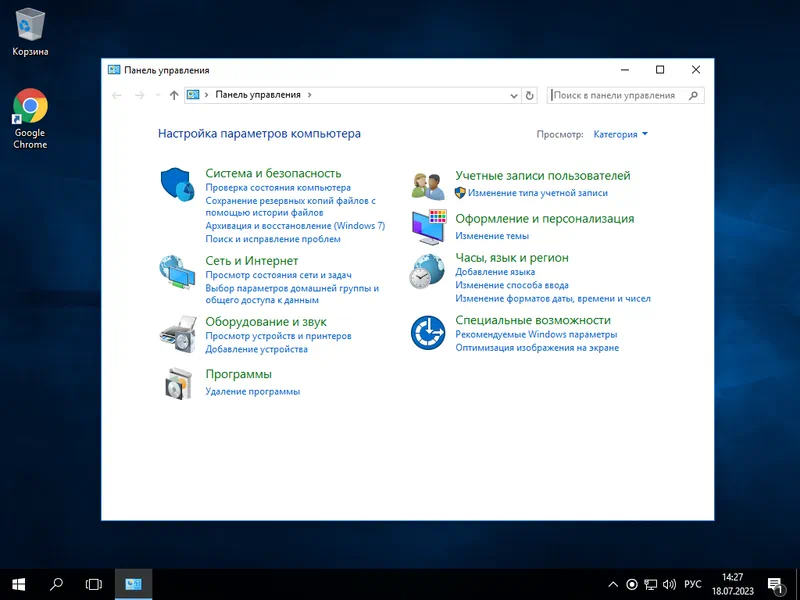The width and height of the screenshot is (800, 600).
Task: Open the network tray icon
Action: point(650,585)
